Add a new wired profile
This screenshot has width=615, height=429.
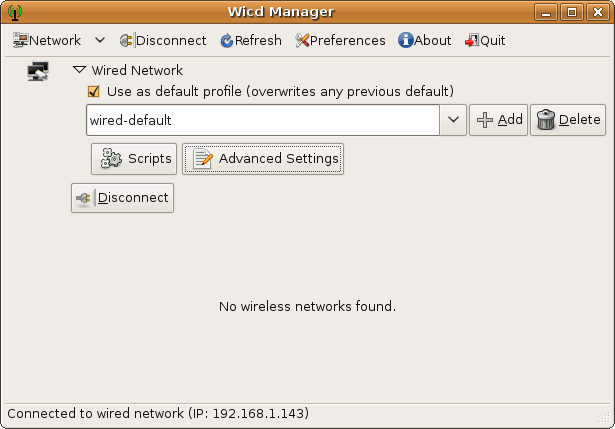click(x=498, y=120)
